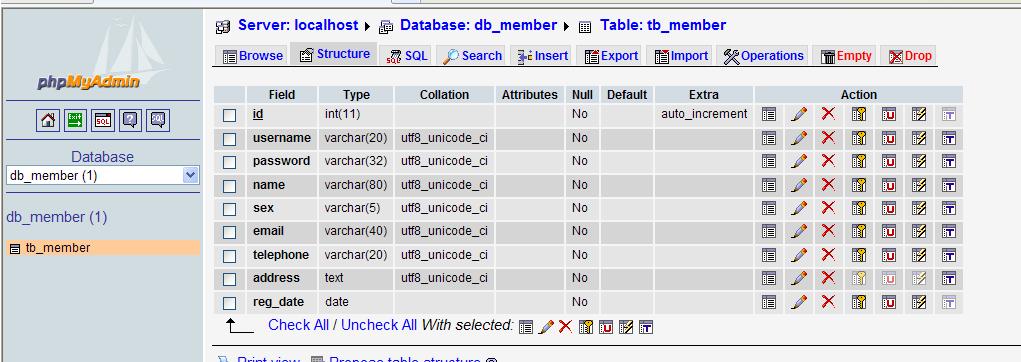Edit the password field pencil icon
1021x362 pixels.
(x=798, y=161)
